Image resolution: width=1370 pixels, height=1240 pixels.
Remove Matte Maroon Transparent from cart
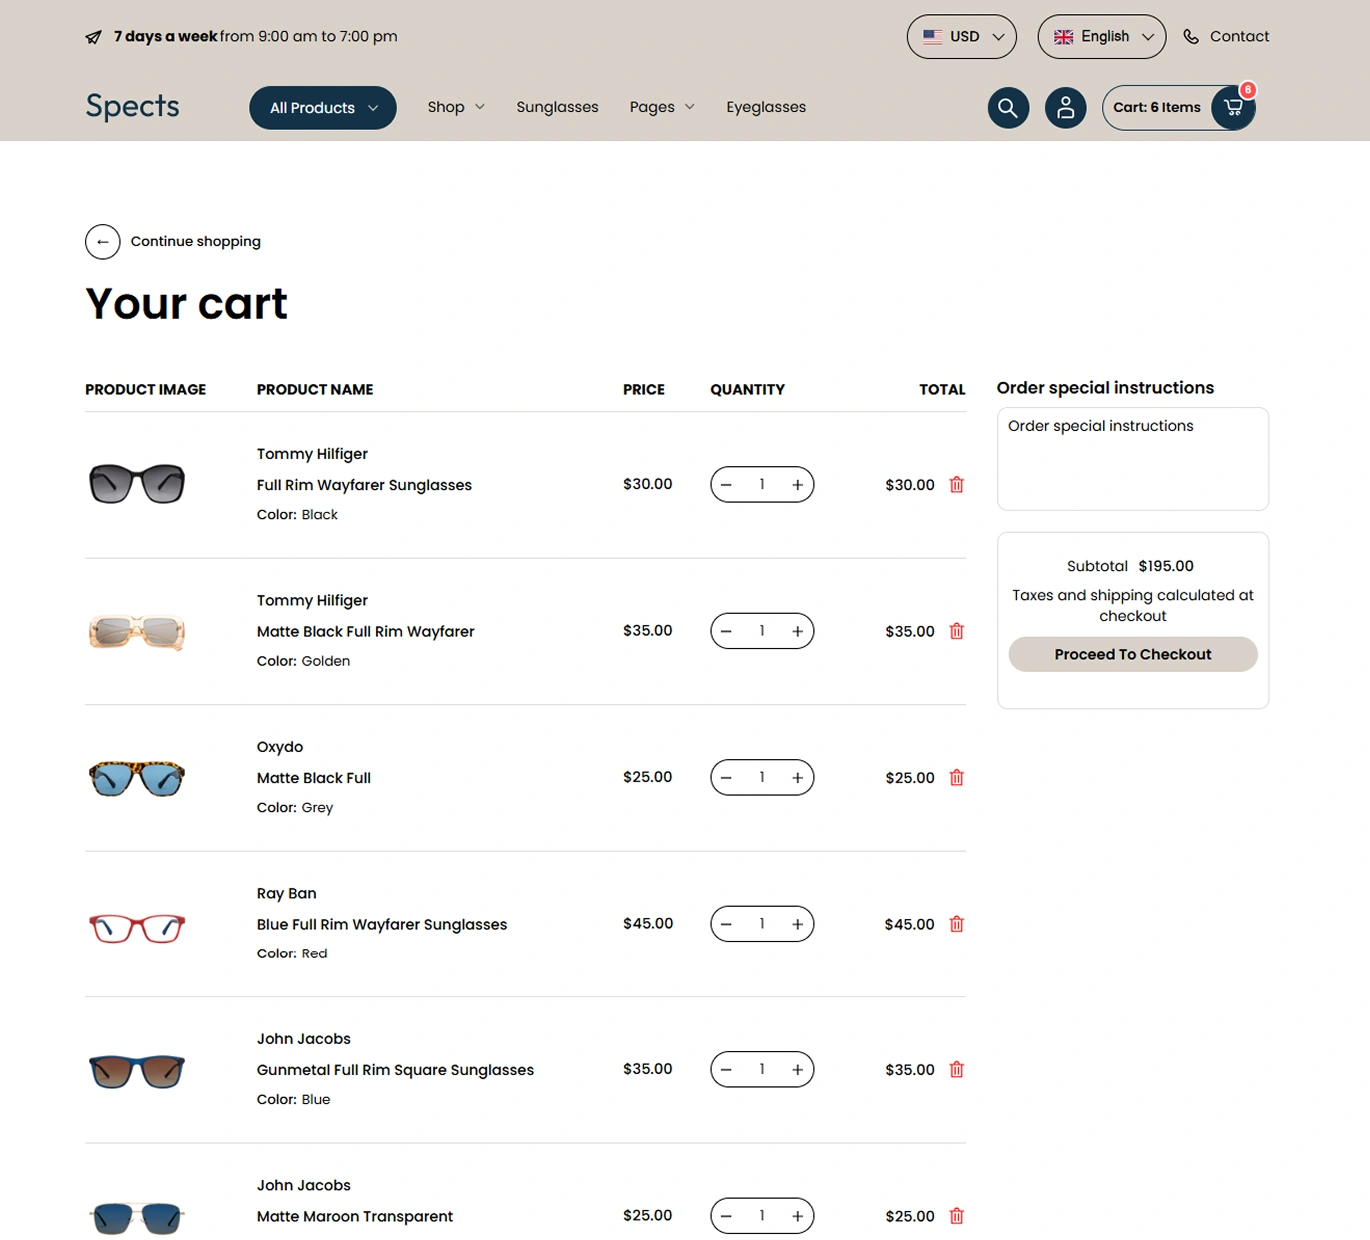pyautogui.click(x=957, y=1216)
